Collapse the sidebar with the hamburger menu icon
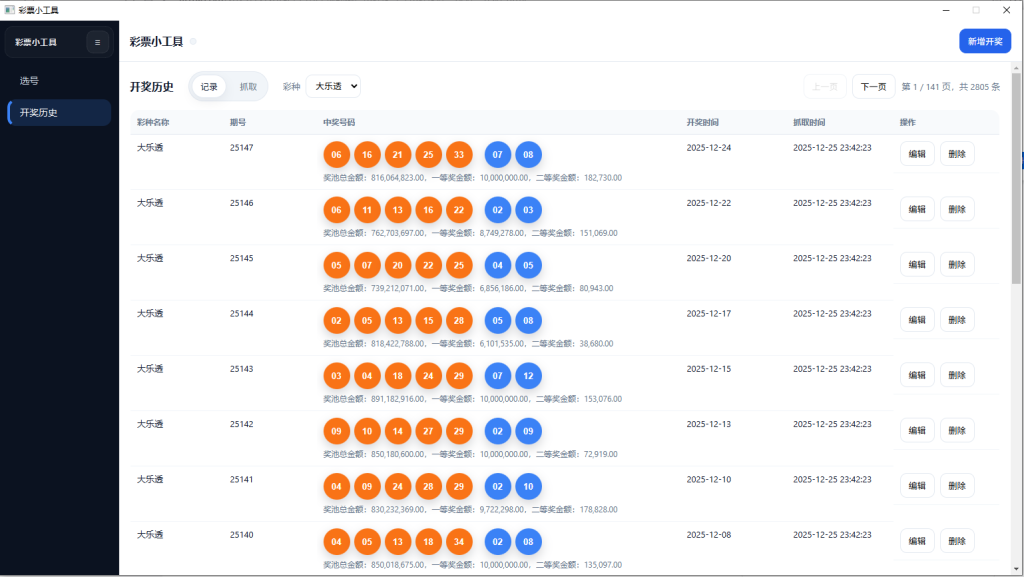Screen dimensions: 1024x577 97,42
